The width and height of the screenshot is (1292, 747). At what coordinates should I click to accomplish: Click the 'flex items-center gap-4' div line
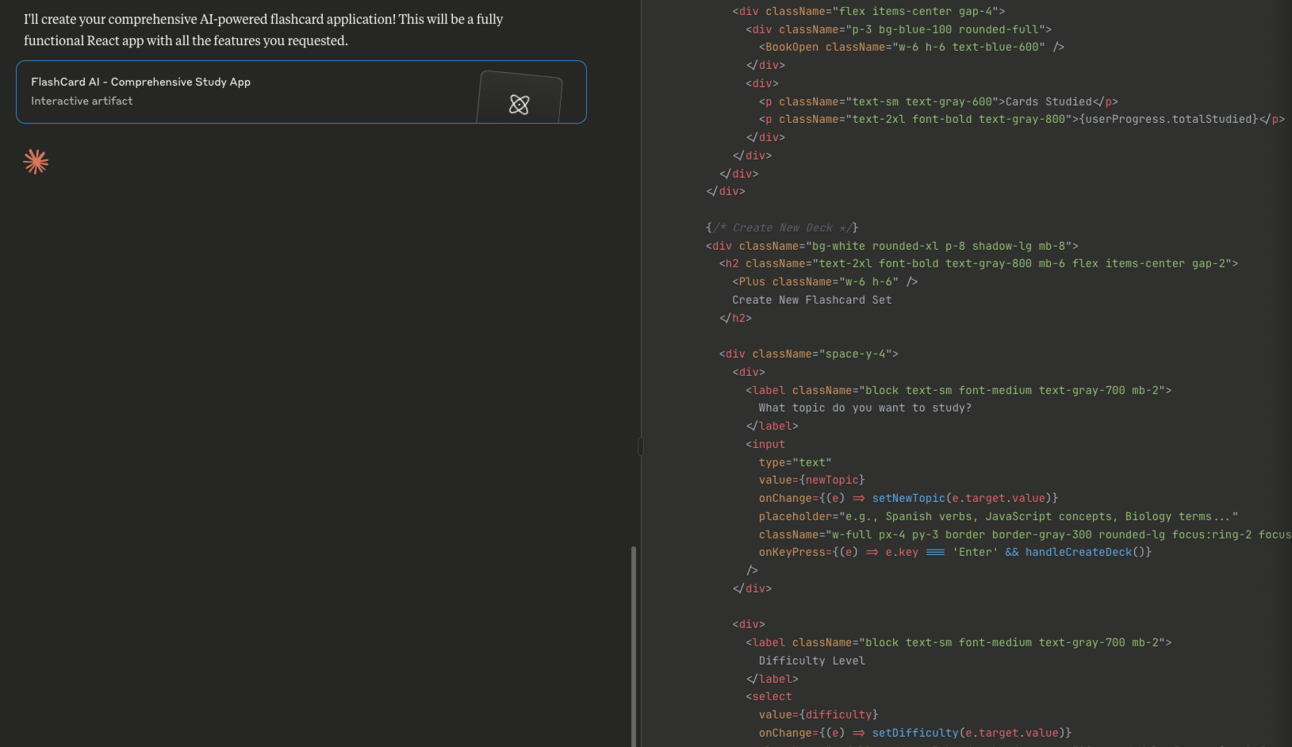pyautogui.click(x=868, y=12)
